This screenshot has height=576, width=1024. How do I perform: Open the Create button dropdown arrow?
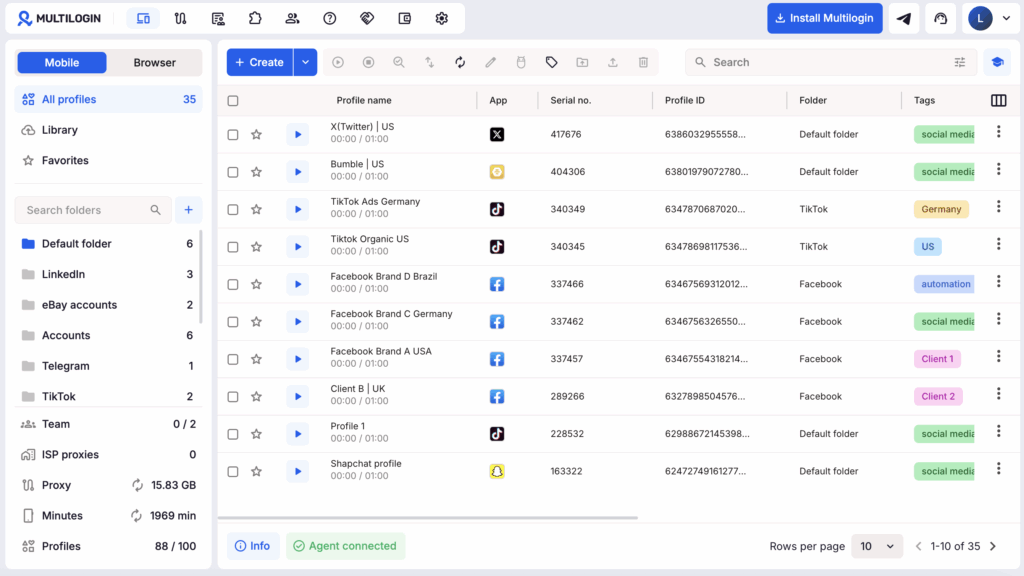(x=305, y=62)
